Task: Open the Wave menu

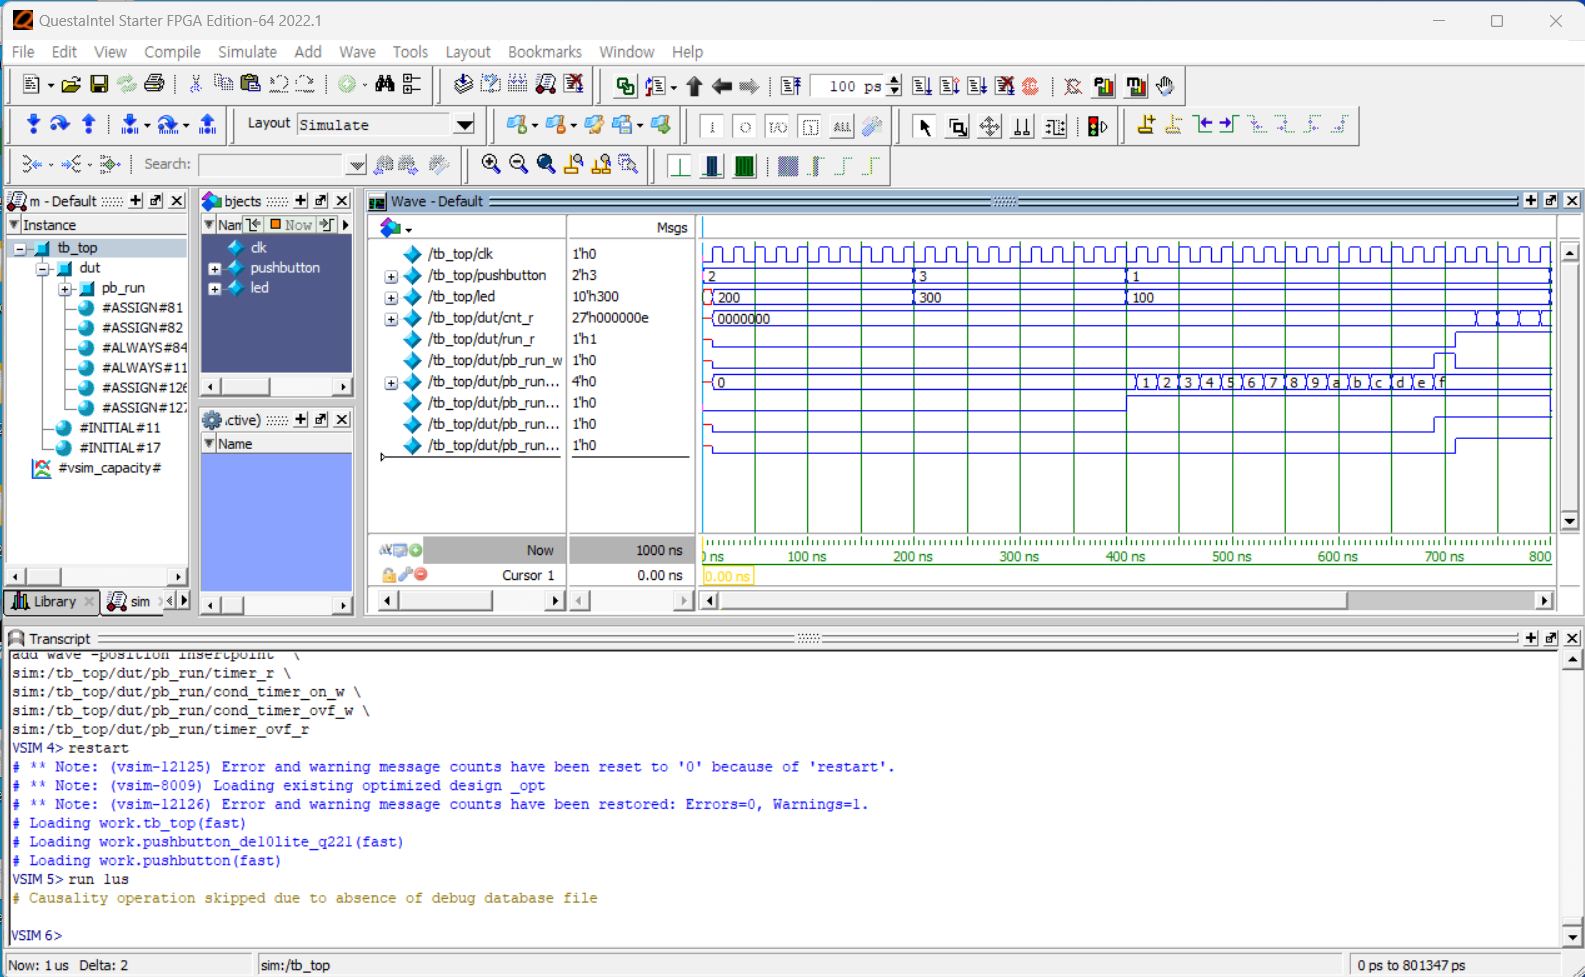Action: pyautogui.click(x=357, y=52)
